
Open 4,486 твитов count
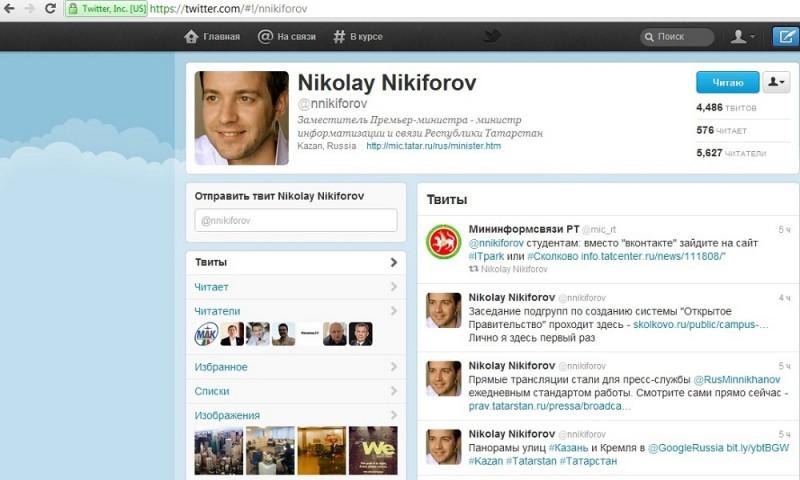coord(726,108)
